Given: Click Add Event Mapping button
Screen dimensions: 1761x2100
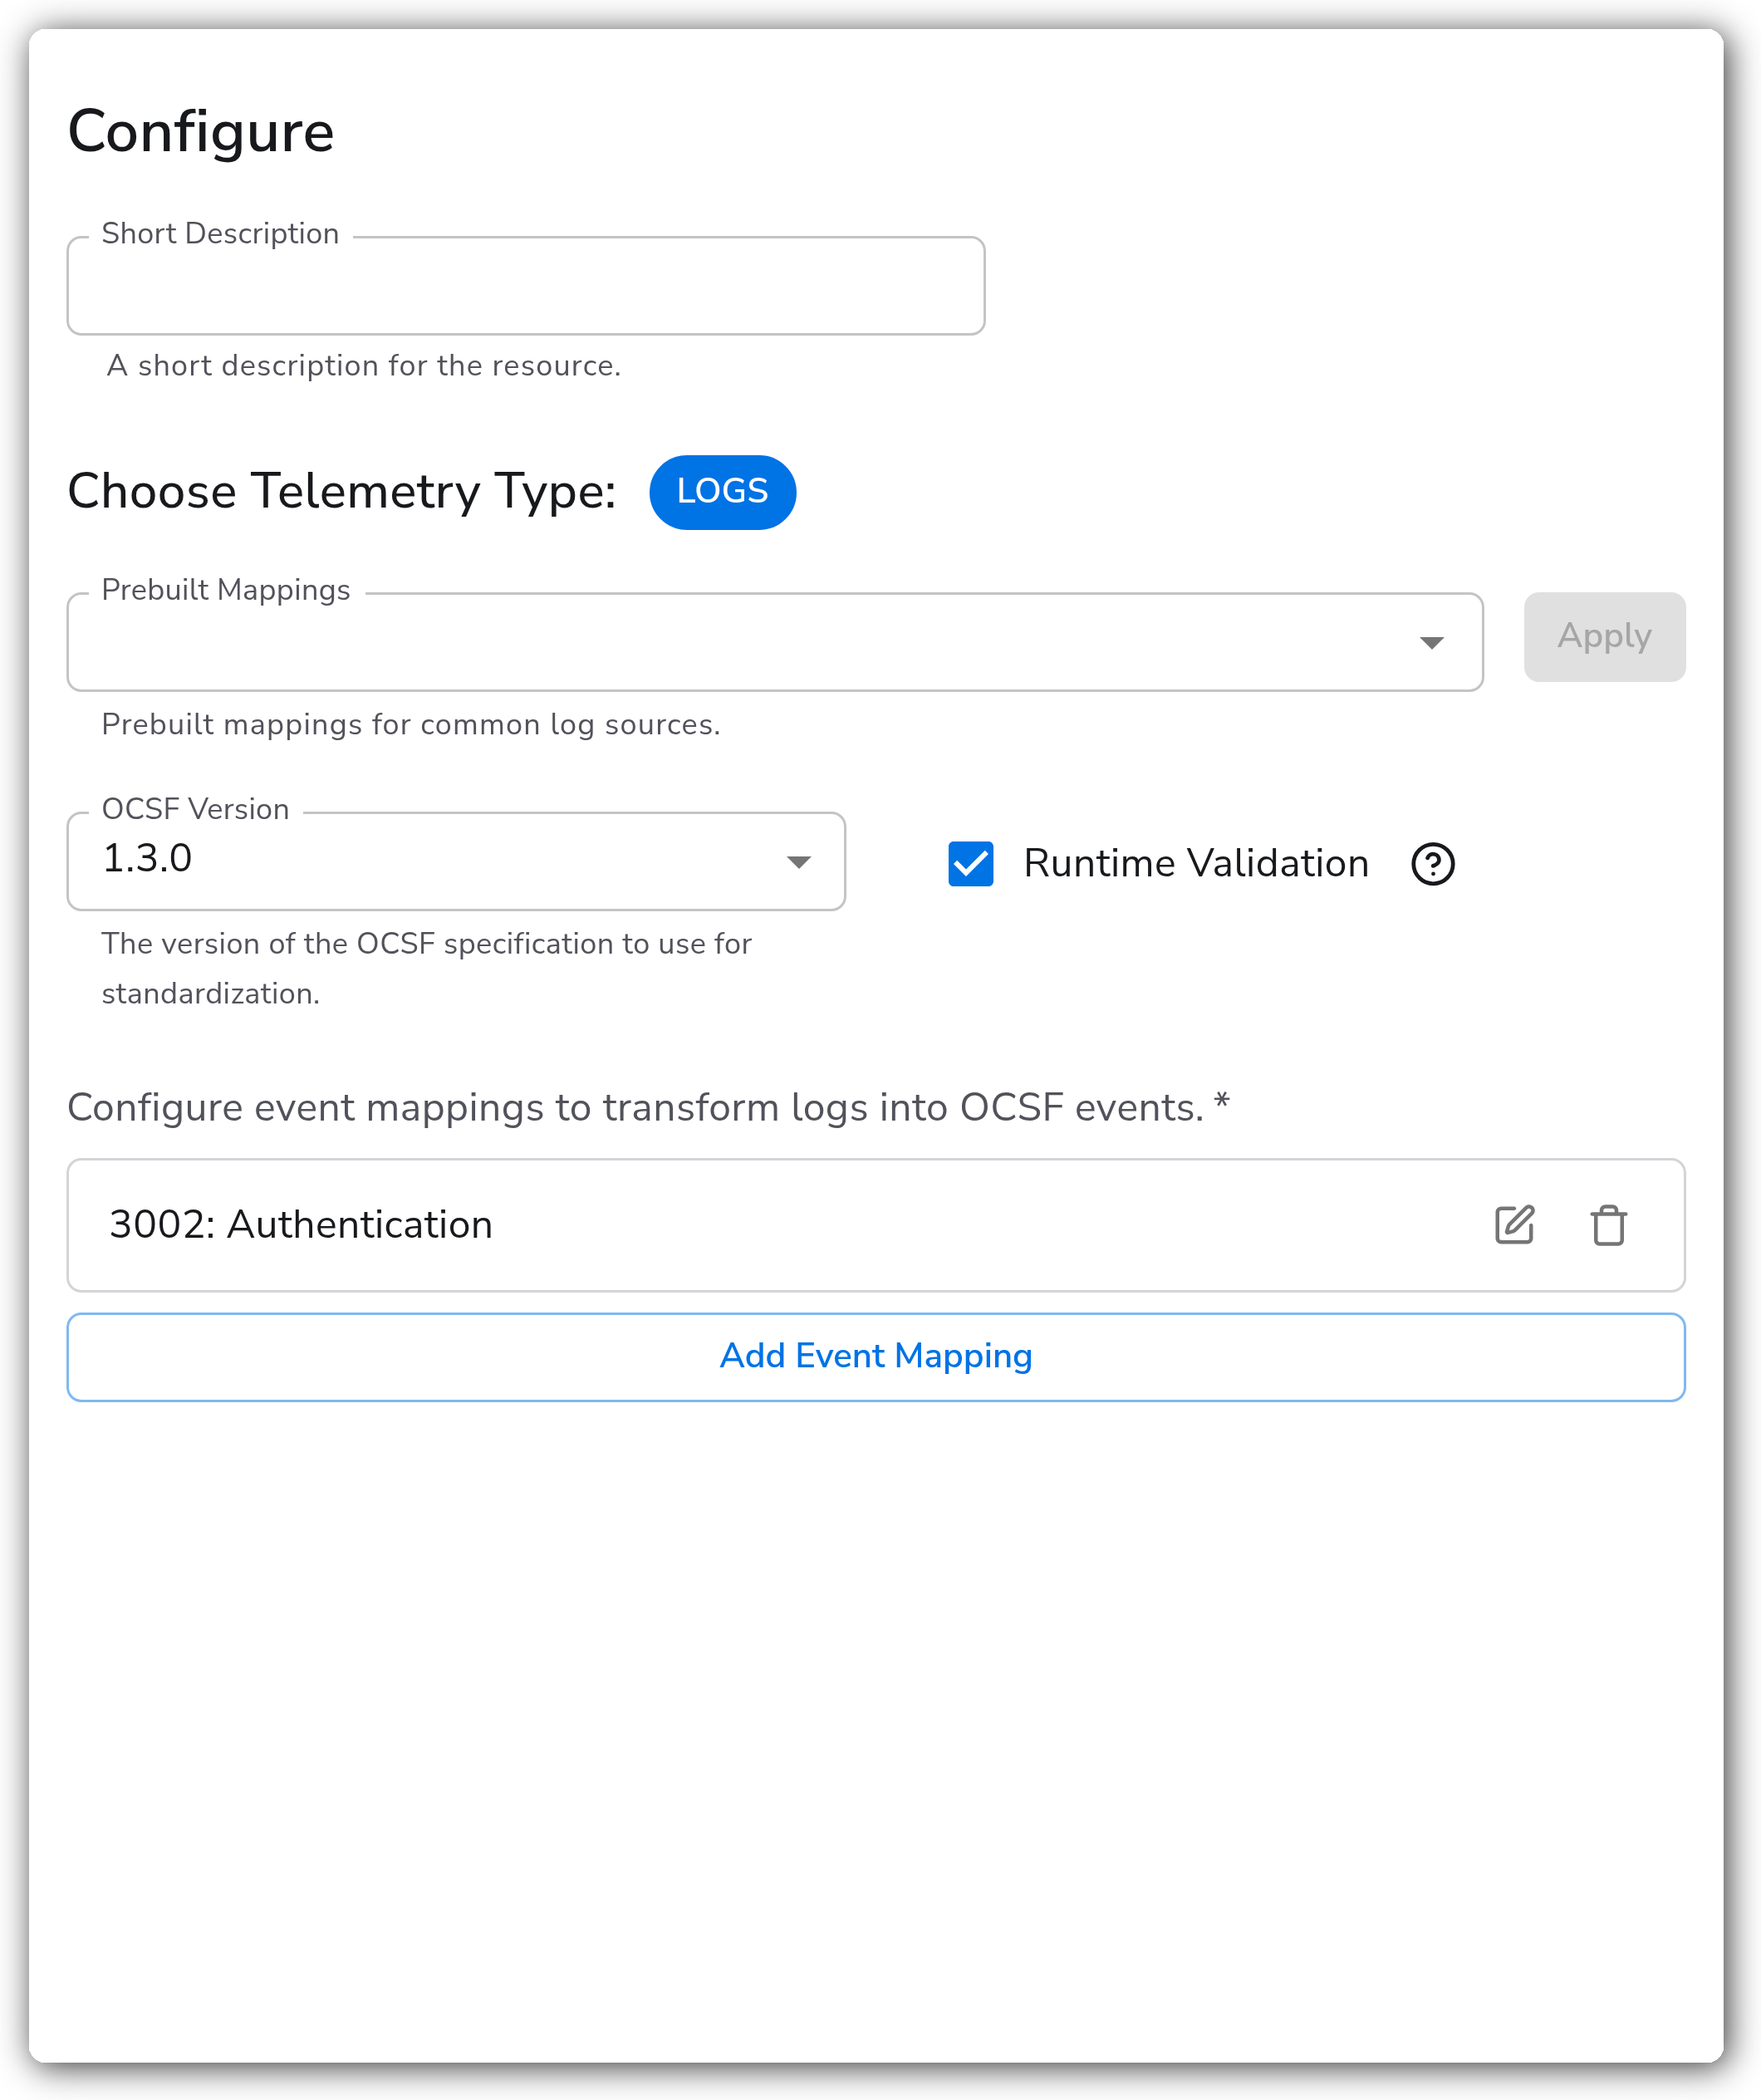Looking at the screenshot, I should coord(876,1356).
